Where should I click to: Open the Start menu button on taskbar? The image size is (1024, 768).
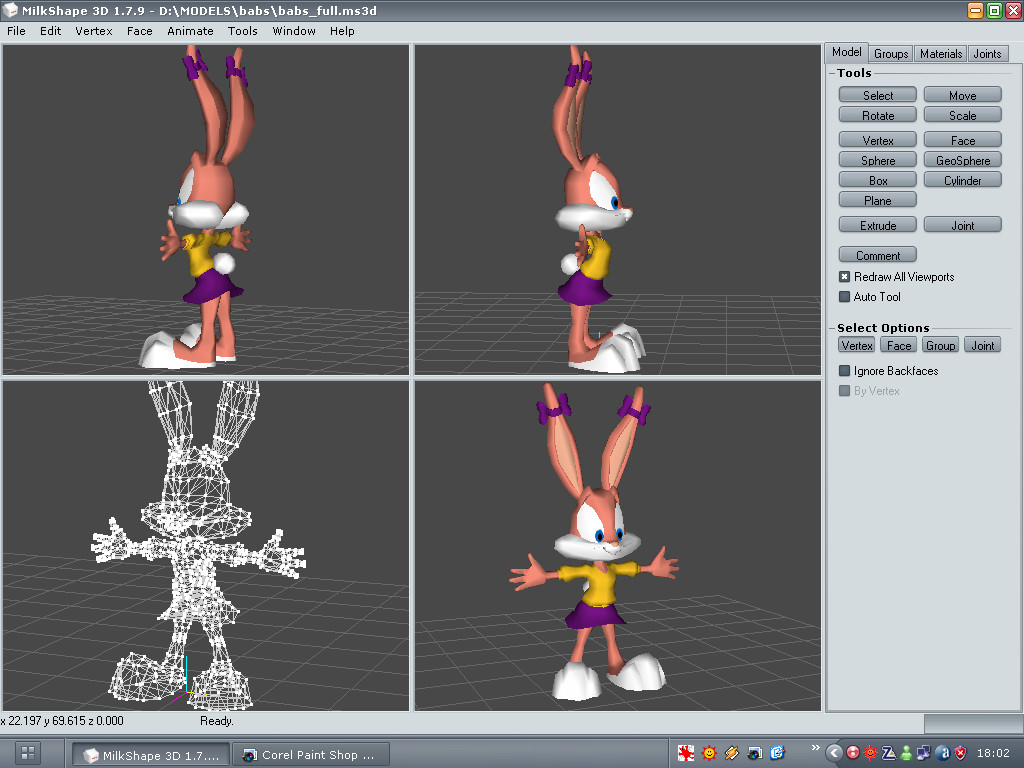[x=28, y=753]
